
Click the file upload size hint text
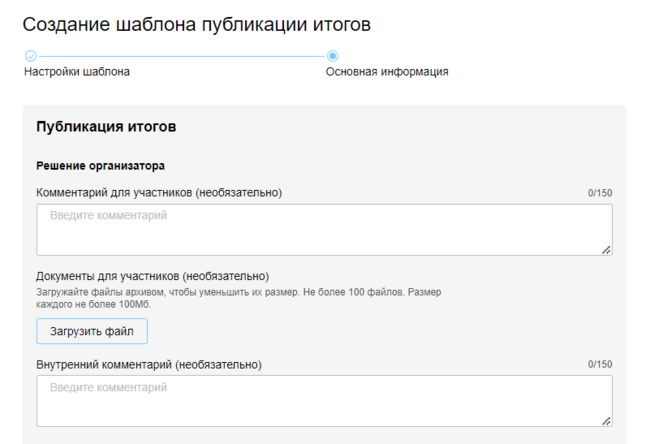[238, 297]
